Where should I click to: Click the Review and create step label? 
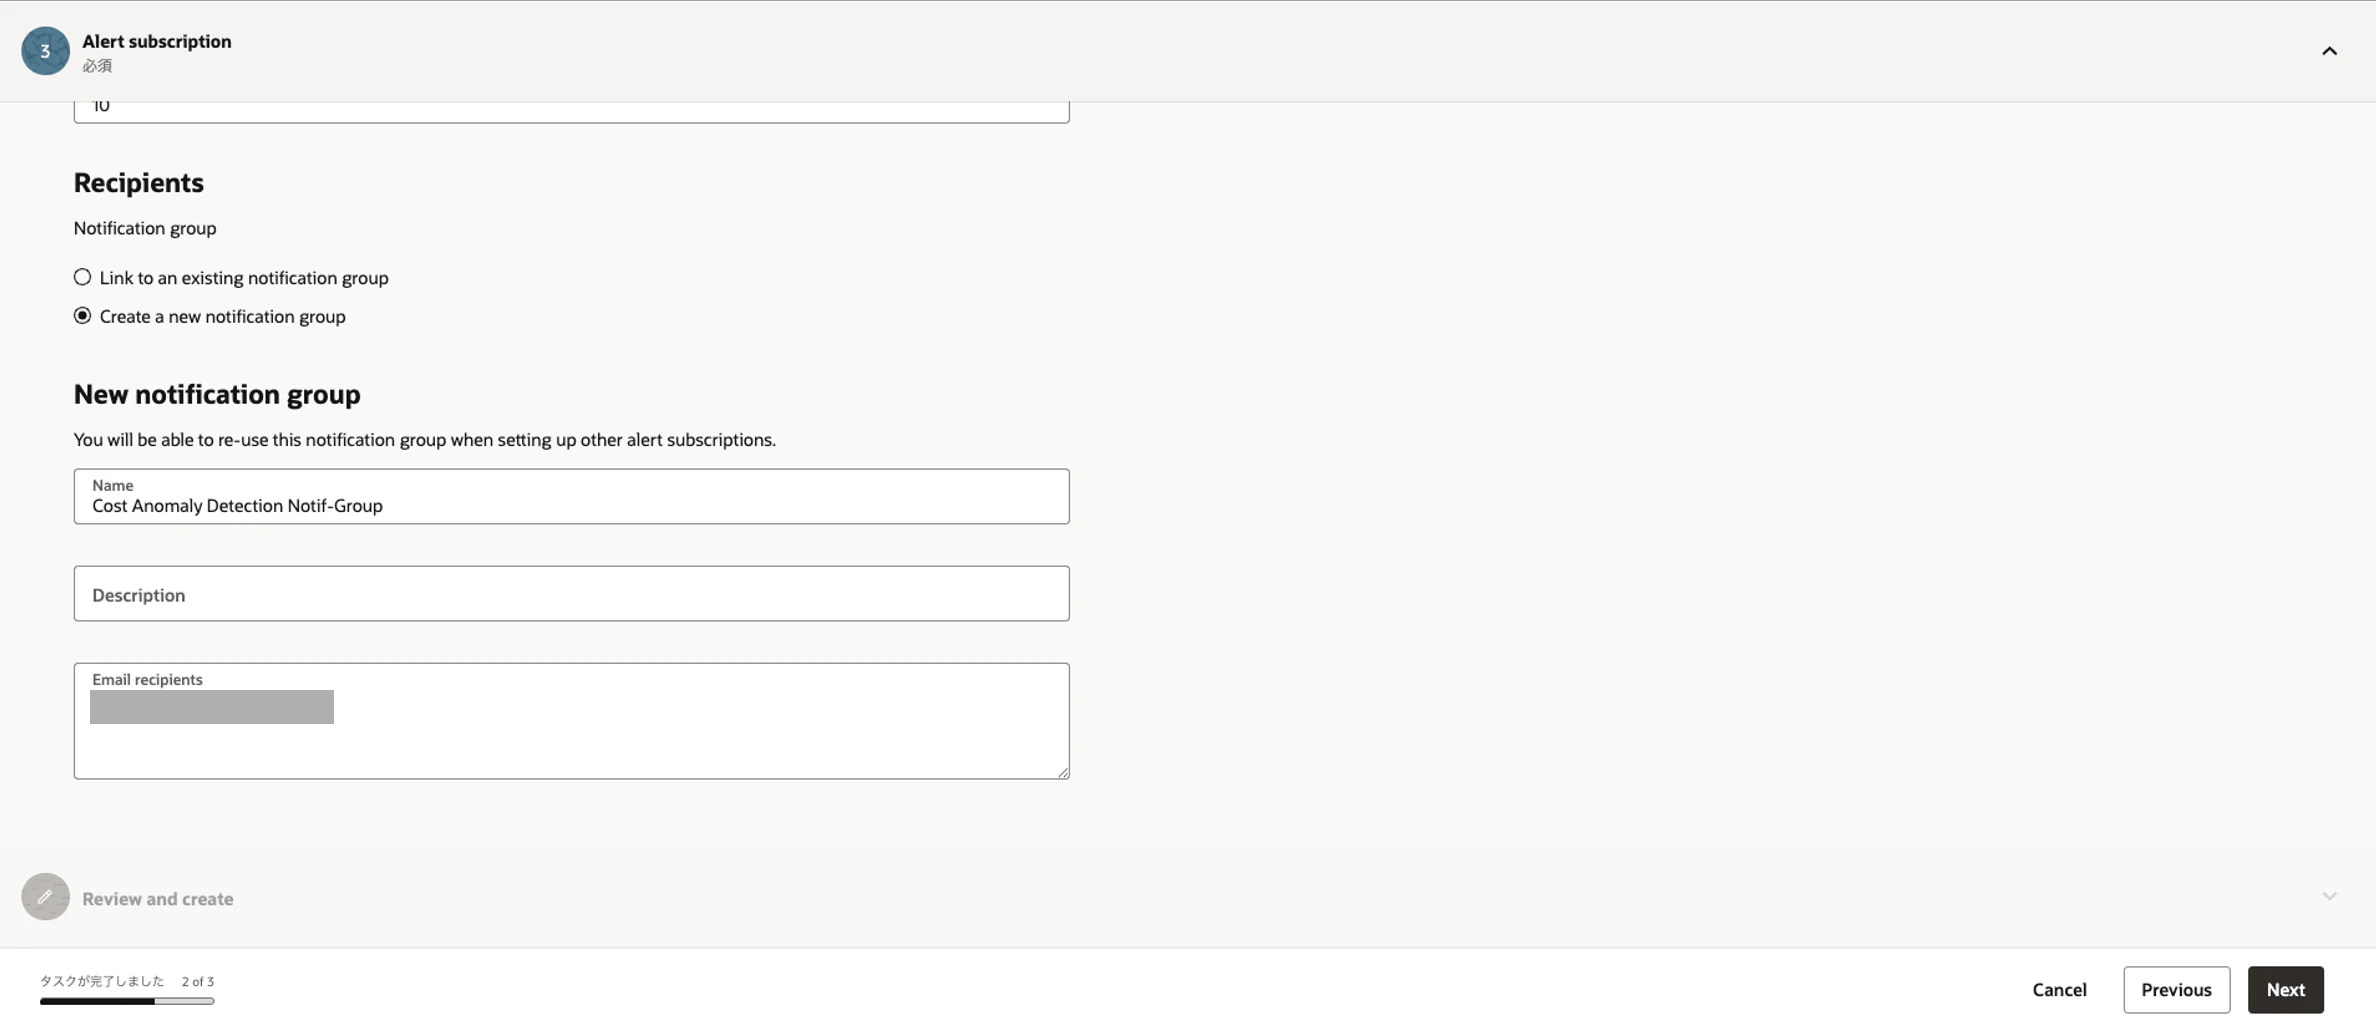coord(158,899)
